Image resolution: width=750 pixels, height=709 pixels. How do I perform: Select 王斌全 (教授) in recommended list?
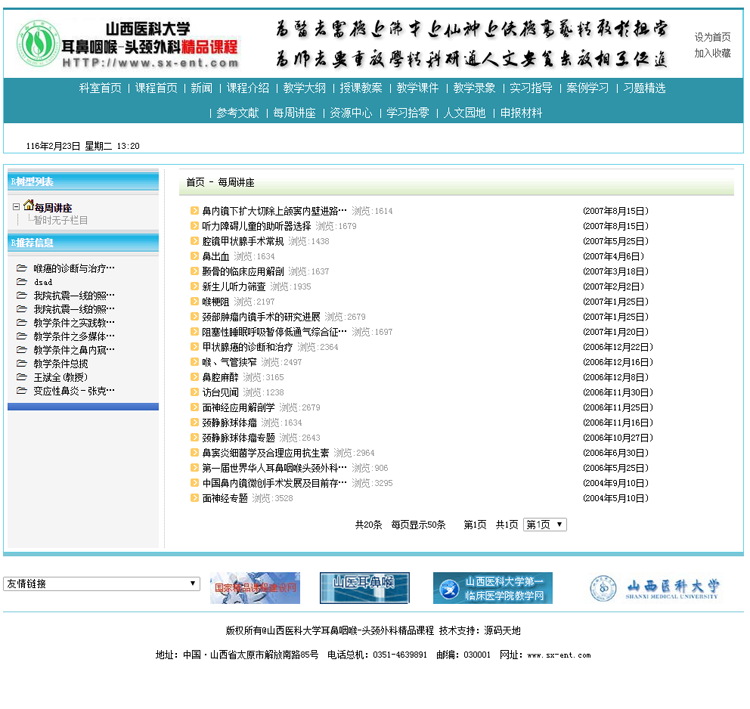[61, 377]
